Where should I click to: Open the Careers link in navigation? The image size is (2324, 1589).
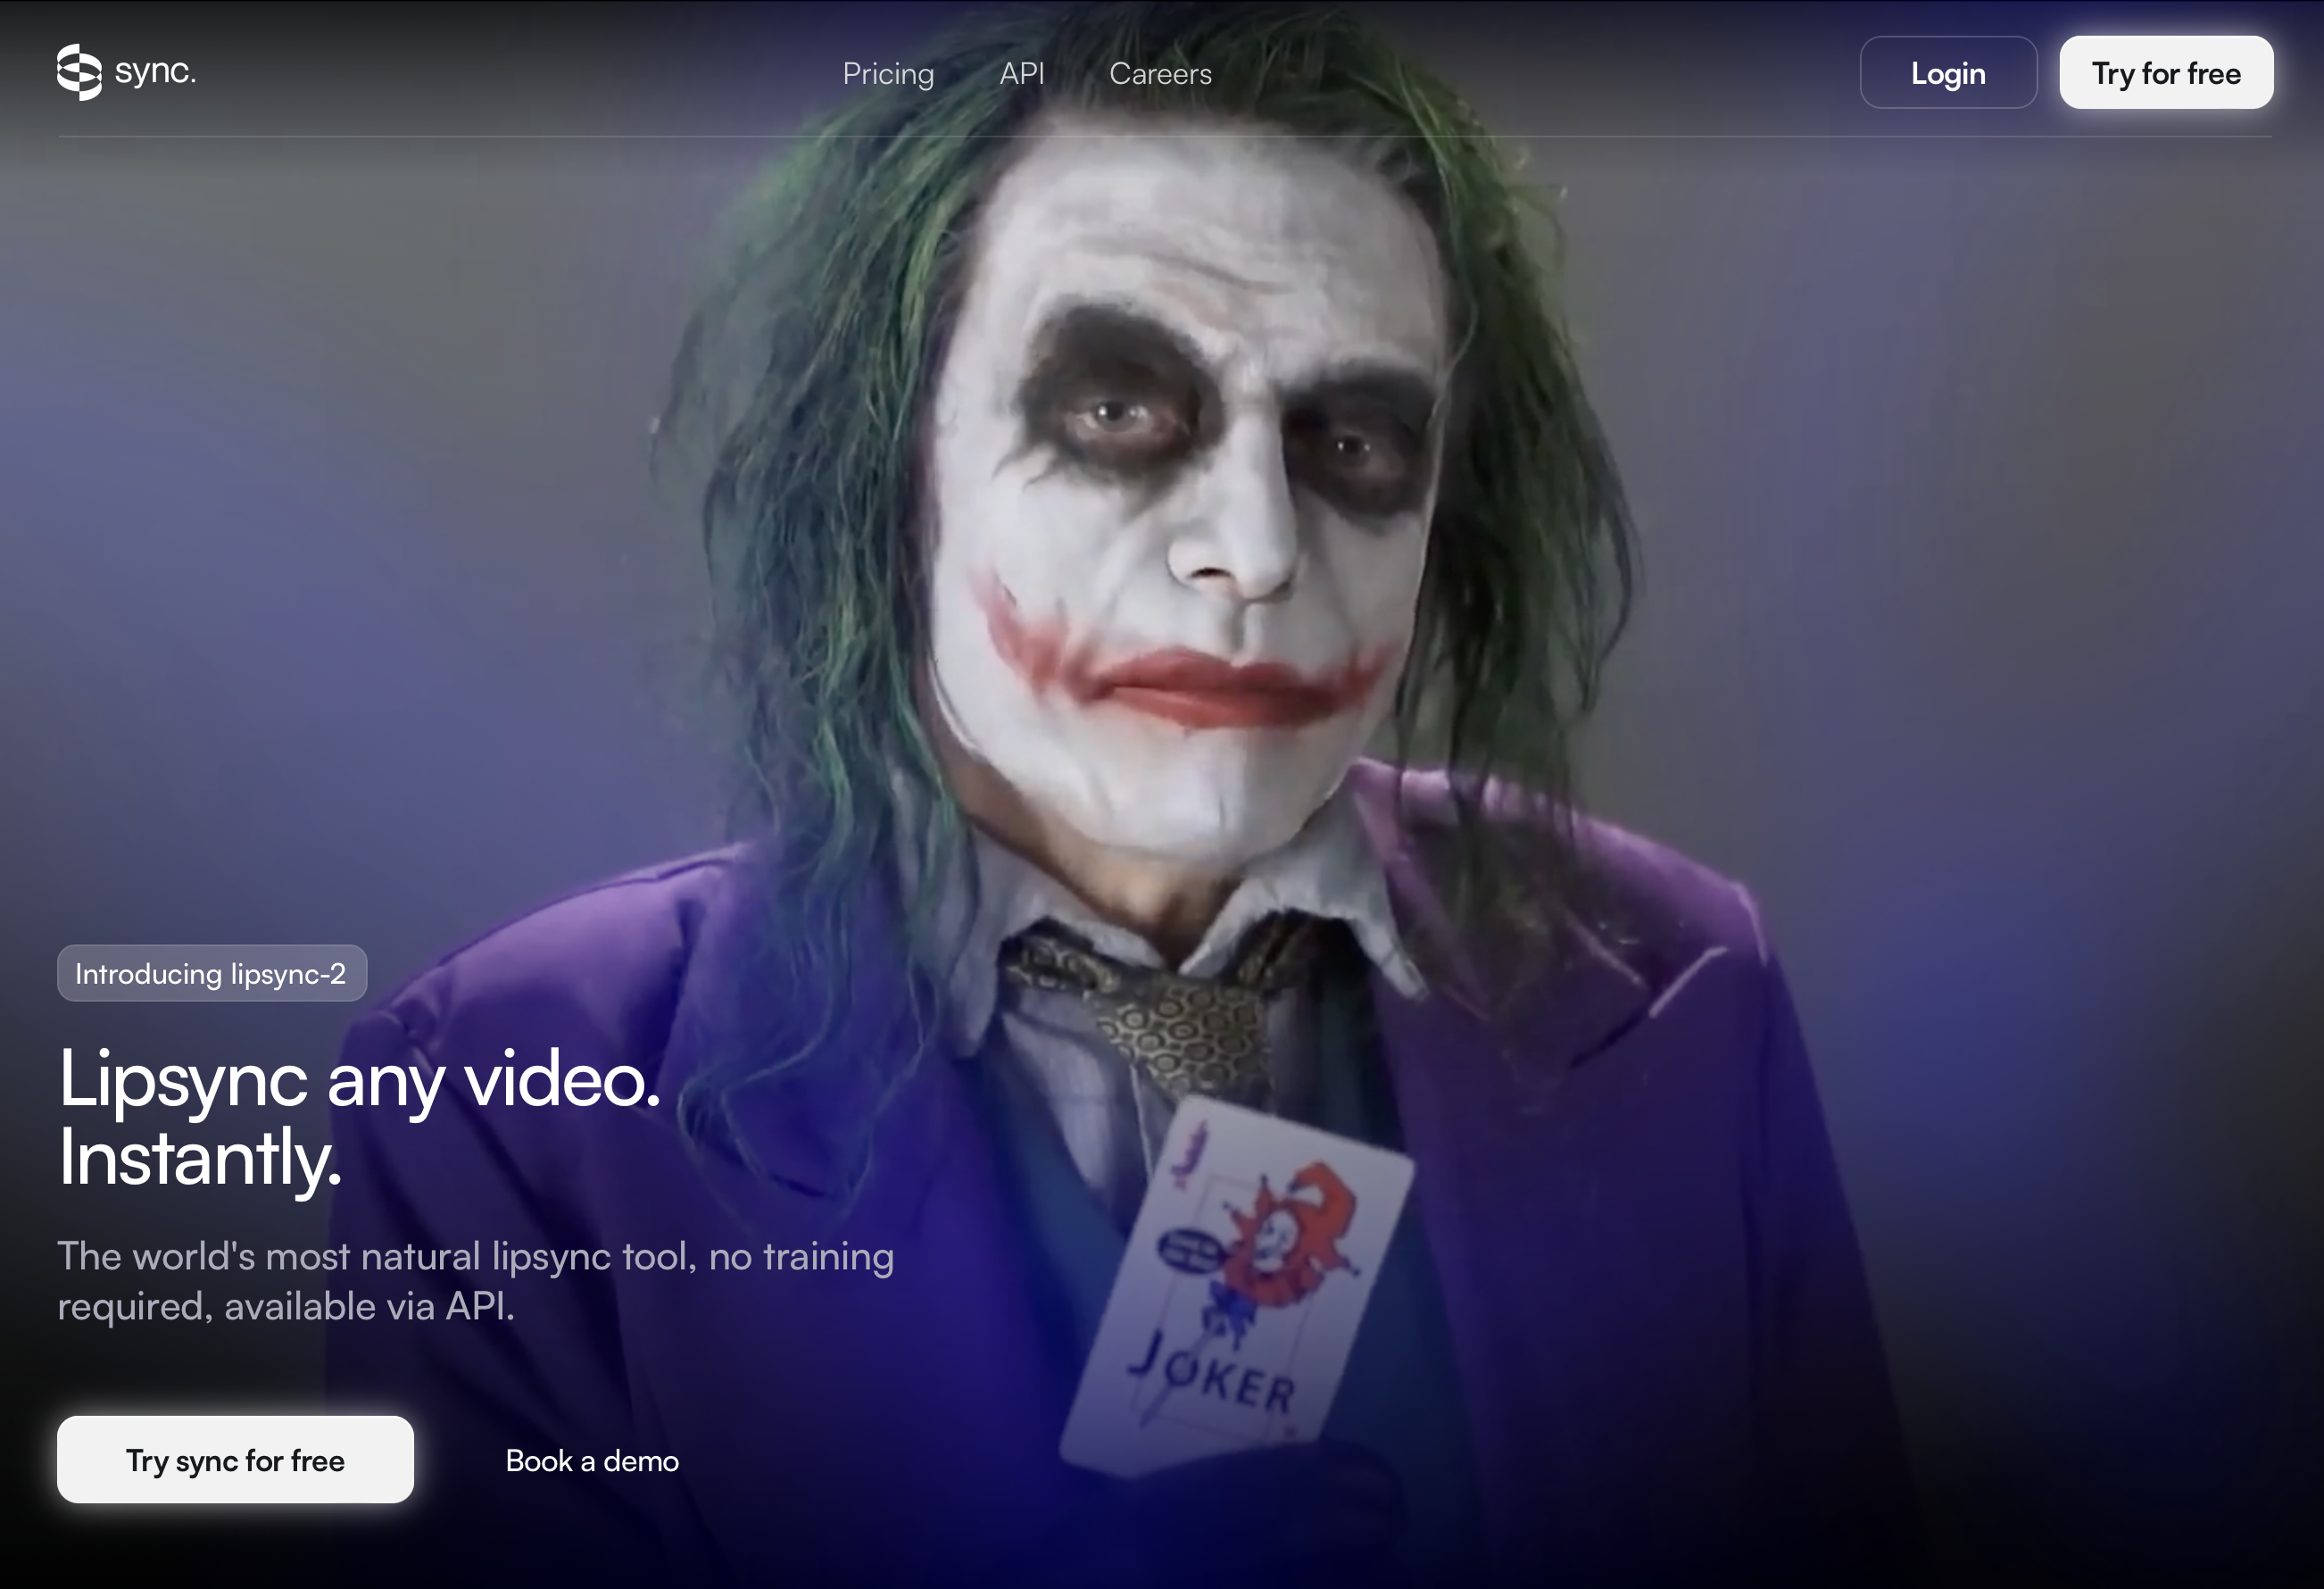(1160, 74)
